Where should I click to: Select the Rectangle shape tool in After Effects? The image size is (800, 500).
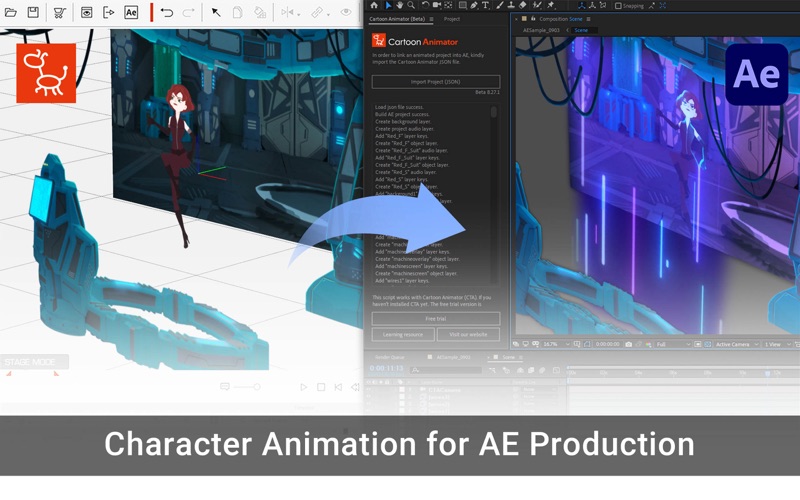pyautogui.click(x=463, y=5)
